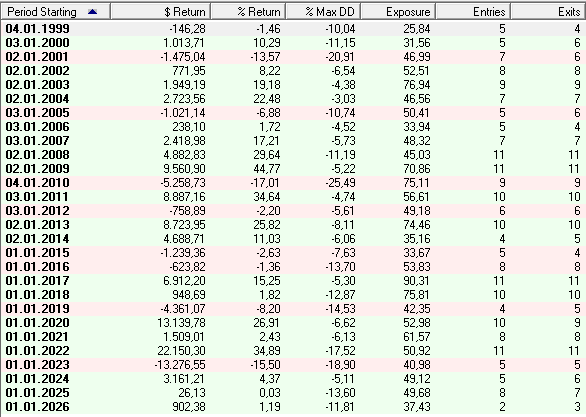Viewport: 586px width, 417px height.
Task: Click the Entries column header
Action: 473,12
